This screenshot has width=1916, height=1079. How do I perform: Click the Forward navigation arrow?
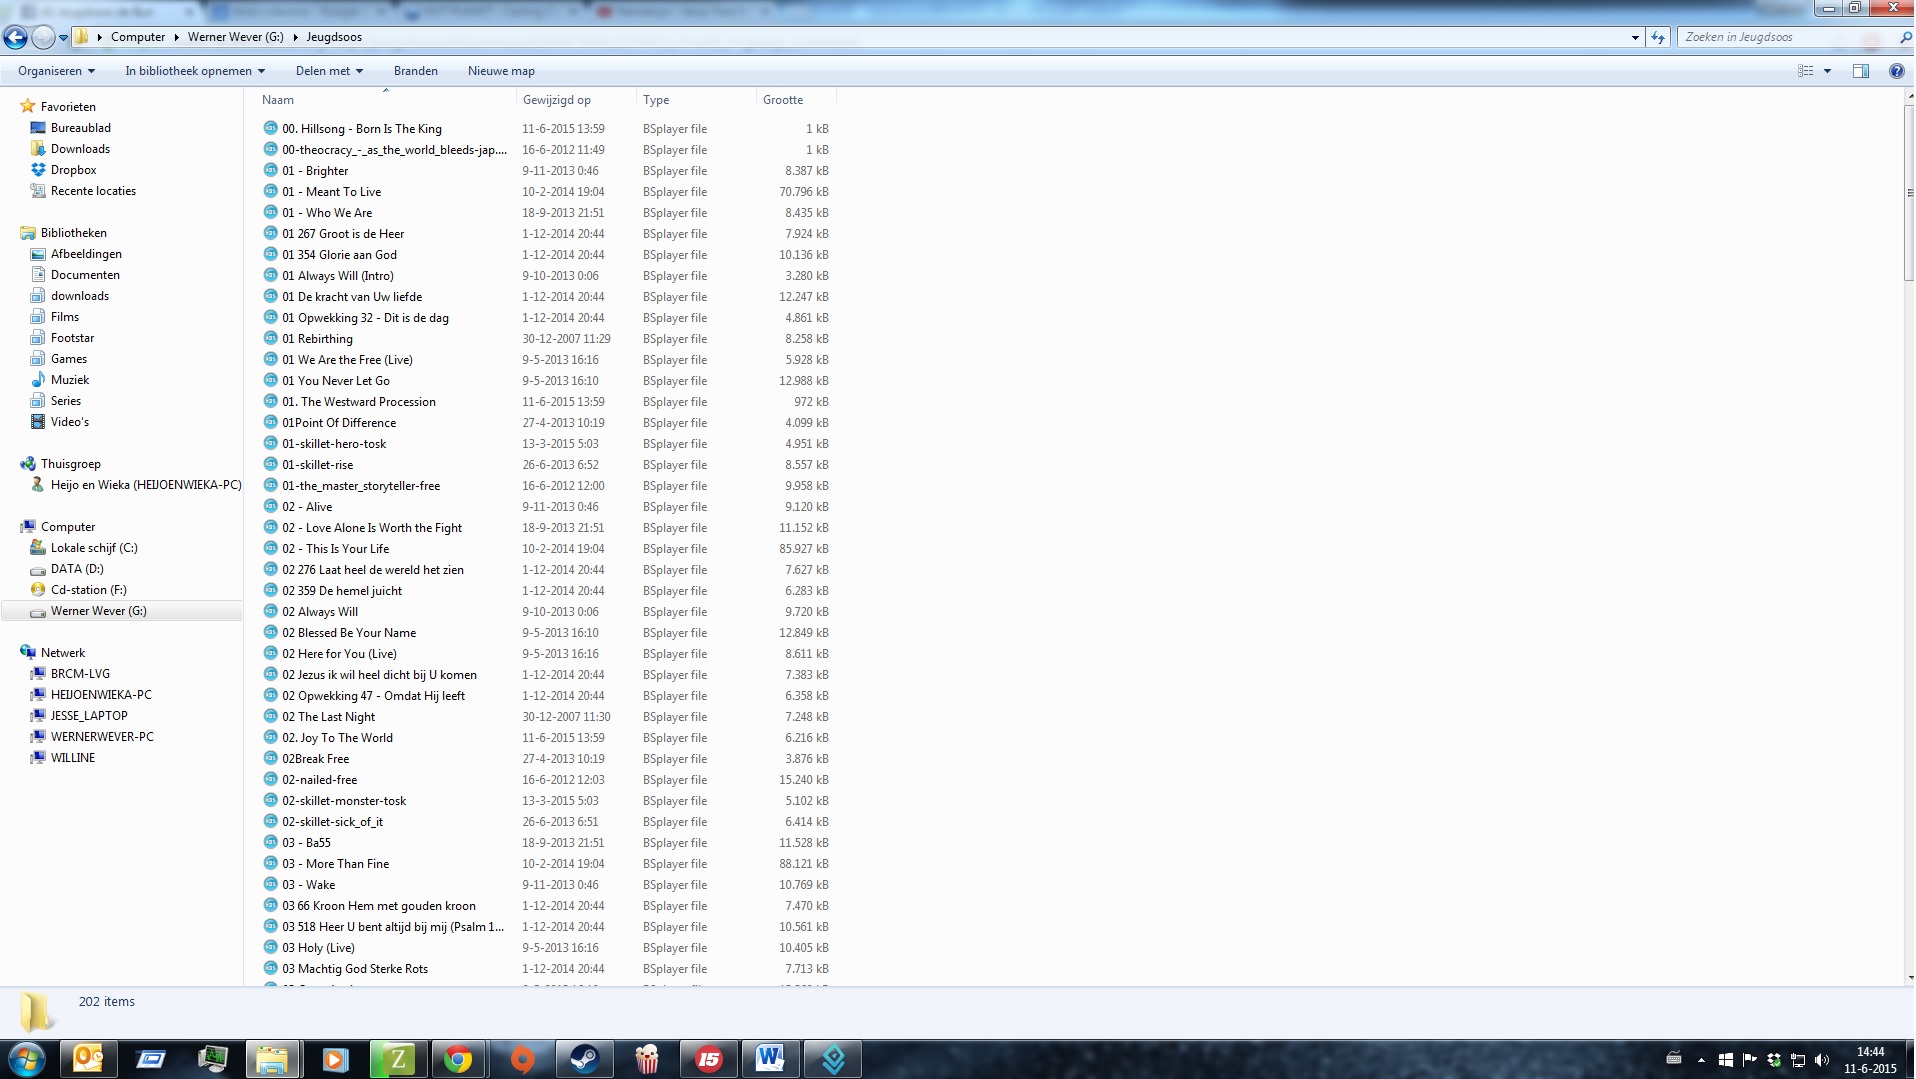(43, 37)
